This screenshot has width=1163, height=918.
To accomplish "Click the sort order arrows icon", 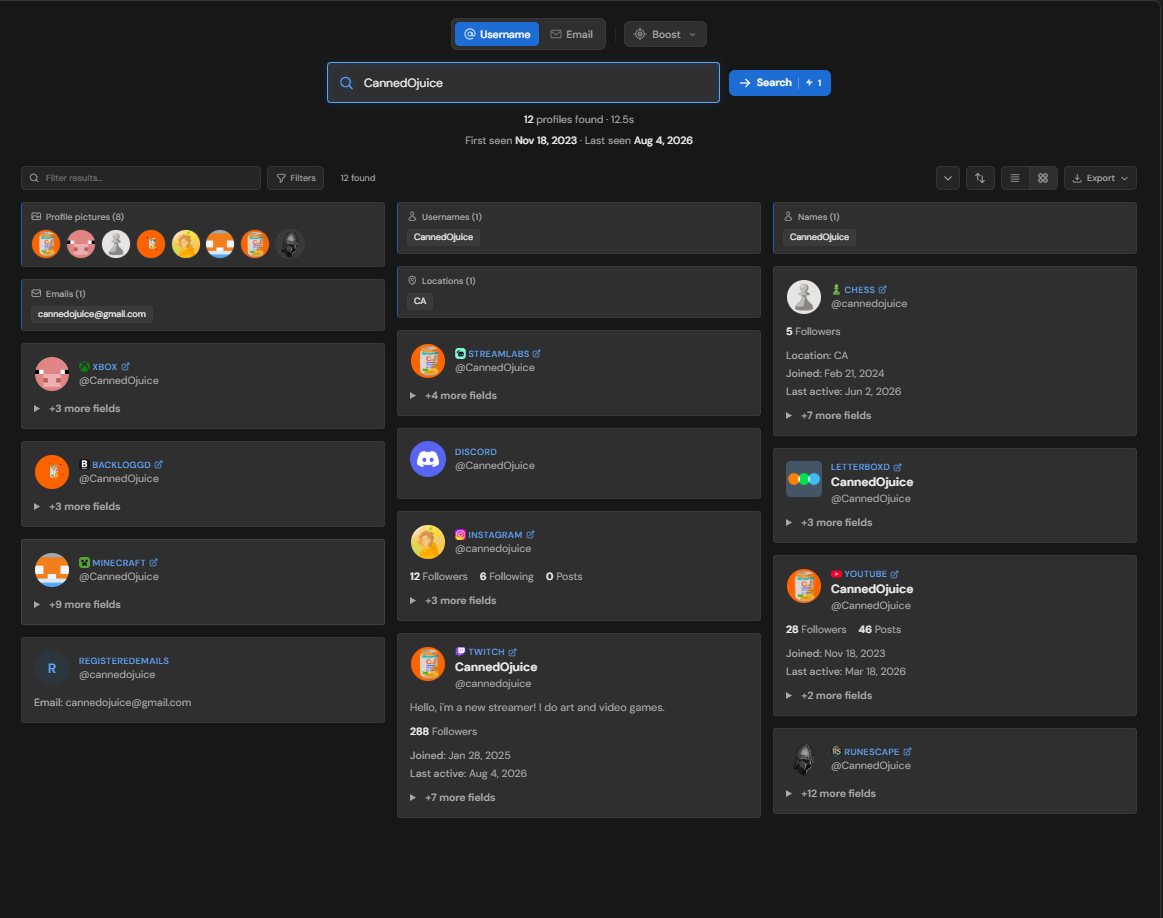I will 980,178.
